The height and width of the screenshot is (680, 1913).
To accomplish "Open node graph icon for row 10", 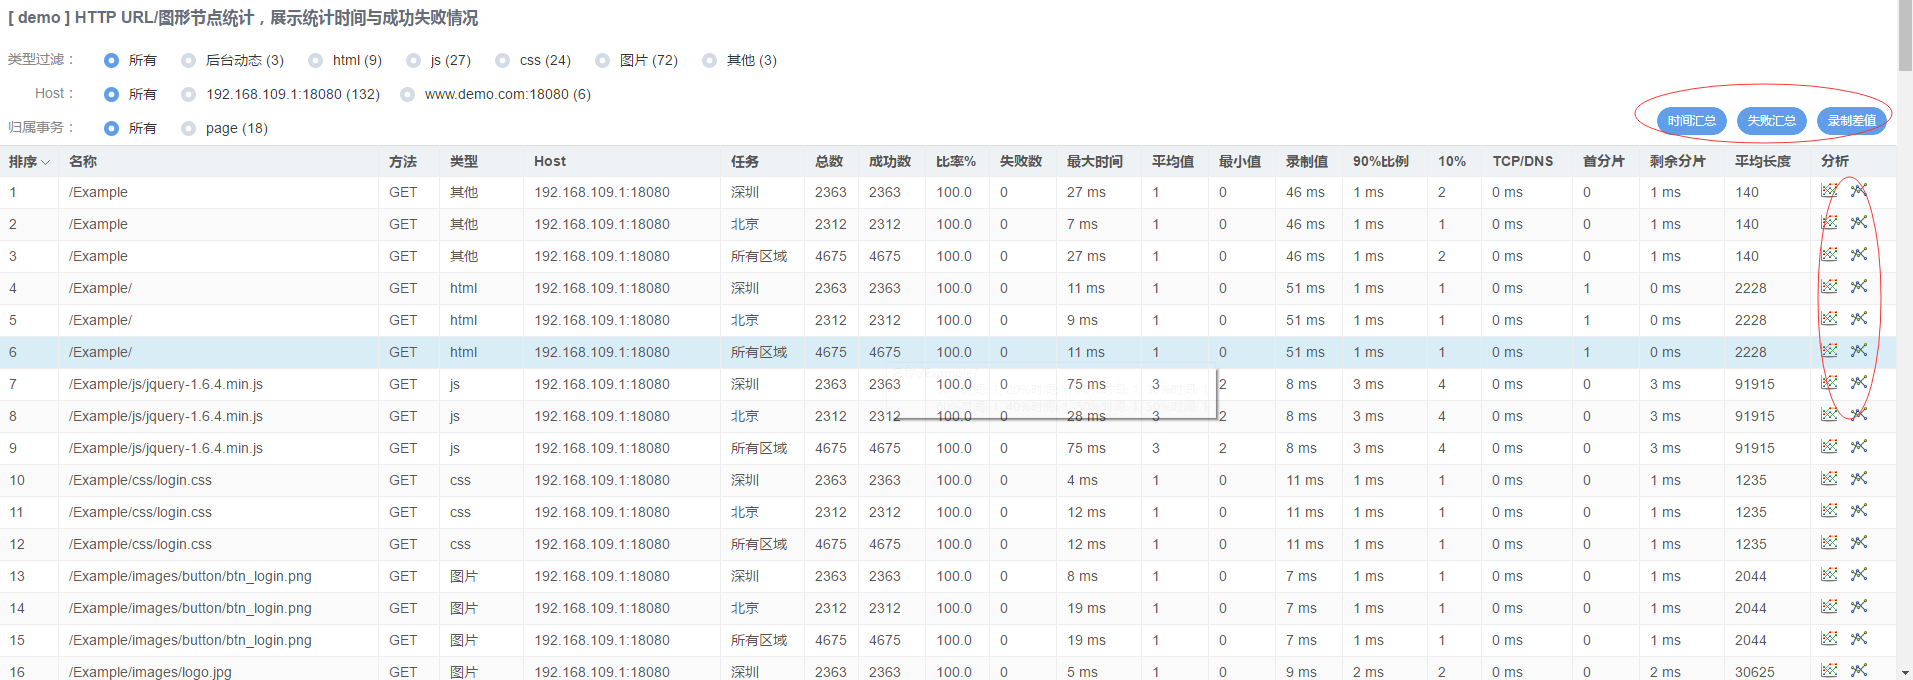I will tap(1859, 479).
